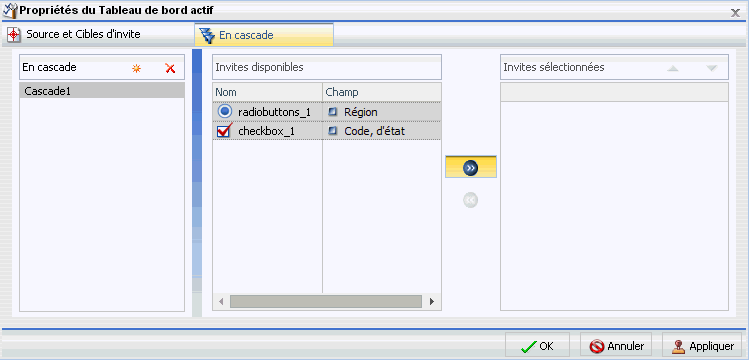This screenshot has width=749, height=360.
Task: Click the remove prompt double-arrow icon
Action: (471, 201)
